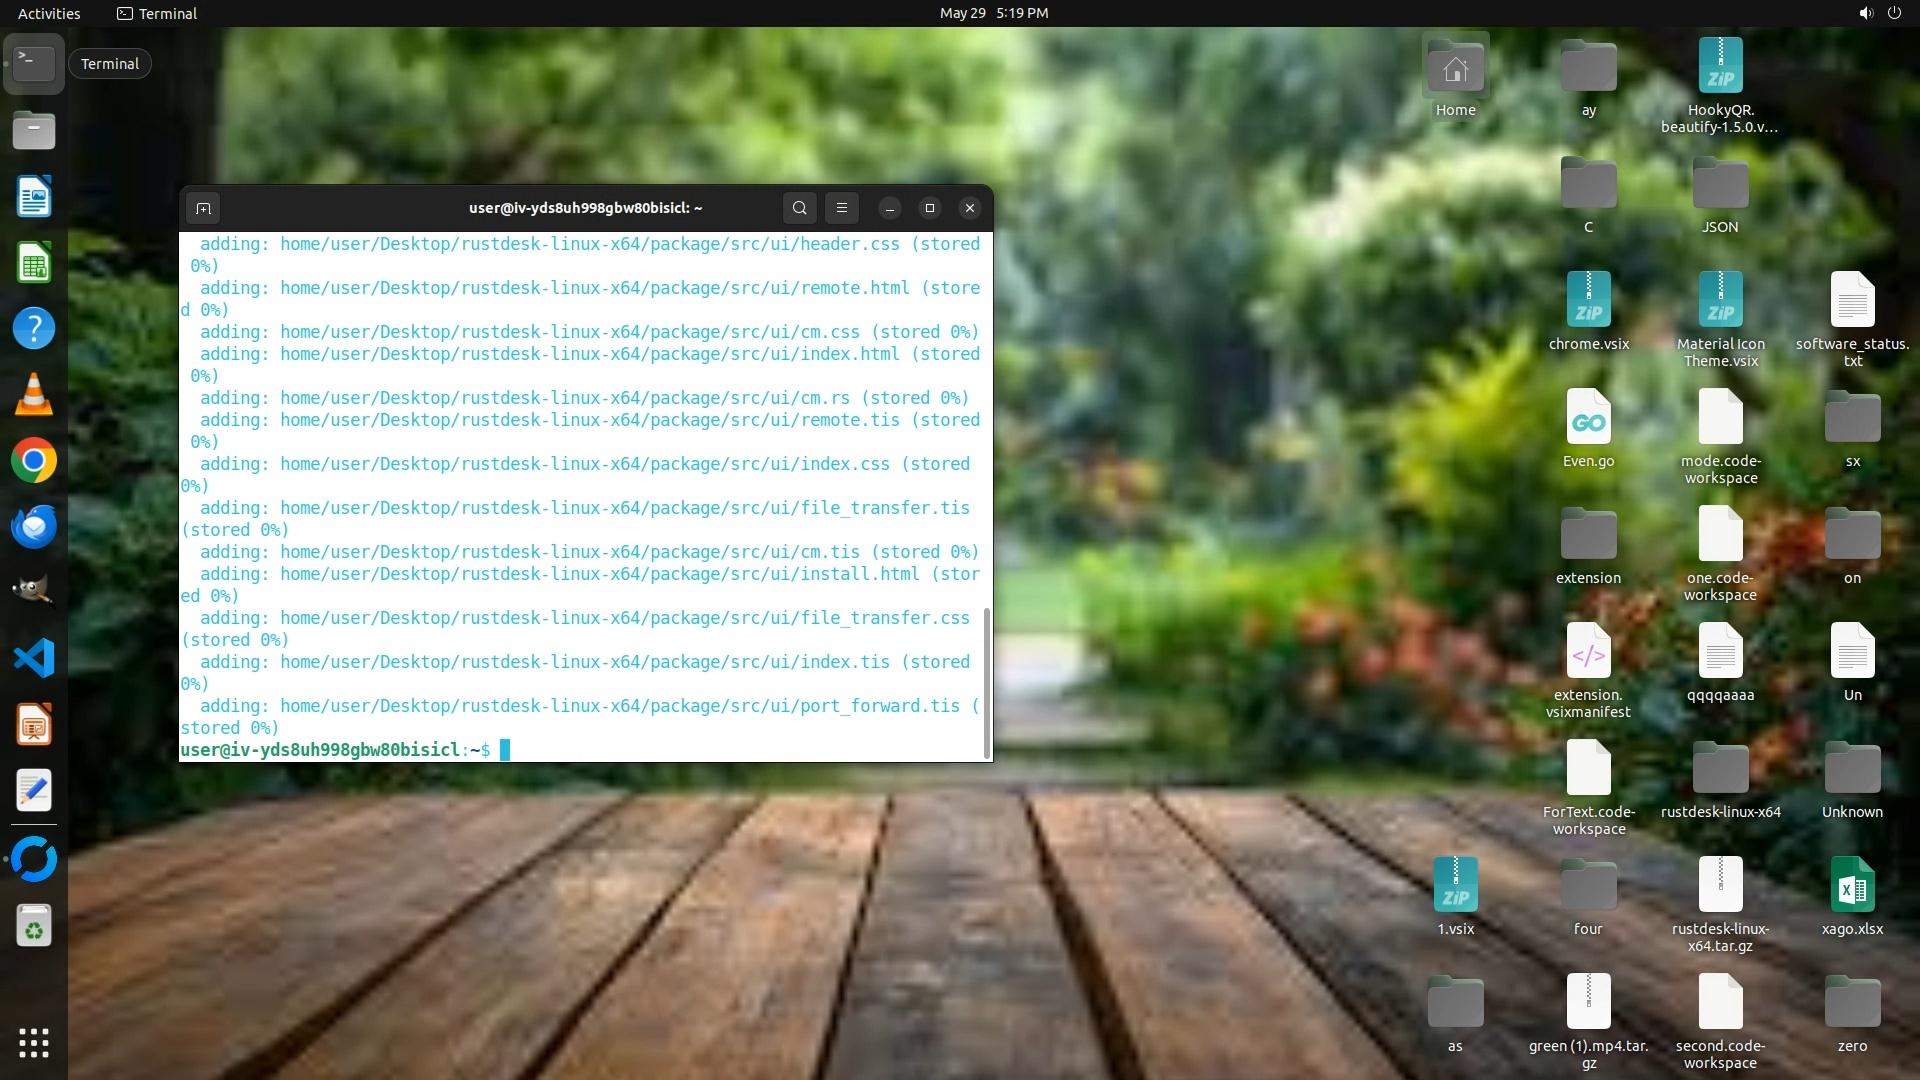
Task: Click at the terminal command prompt
Action: click(x=505, y=750)
